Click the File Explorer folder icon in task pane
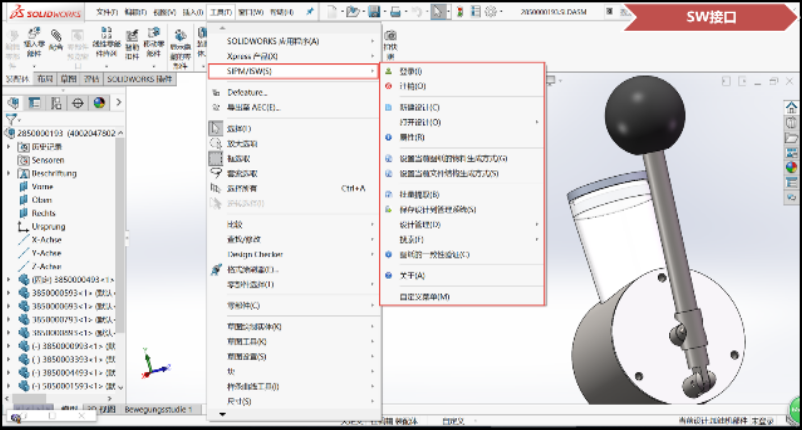This screenshot has height=431, width=802. [791, 138]
